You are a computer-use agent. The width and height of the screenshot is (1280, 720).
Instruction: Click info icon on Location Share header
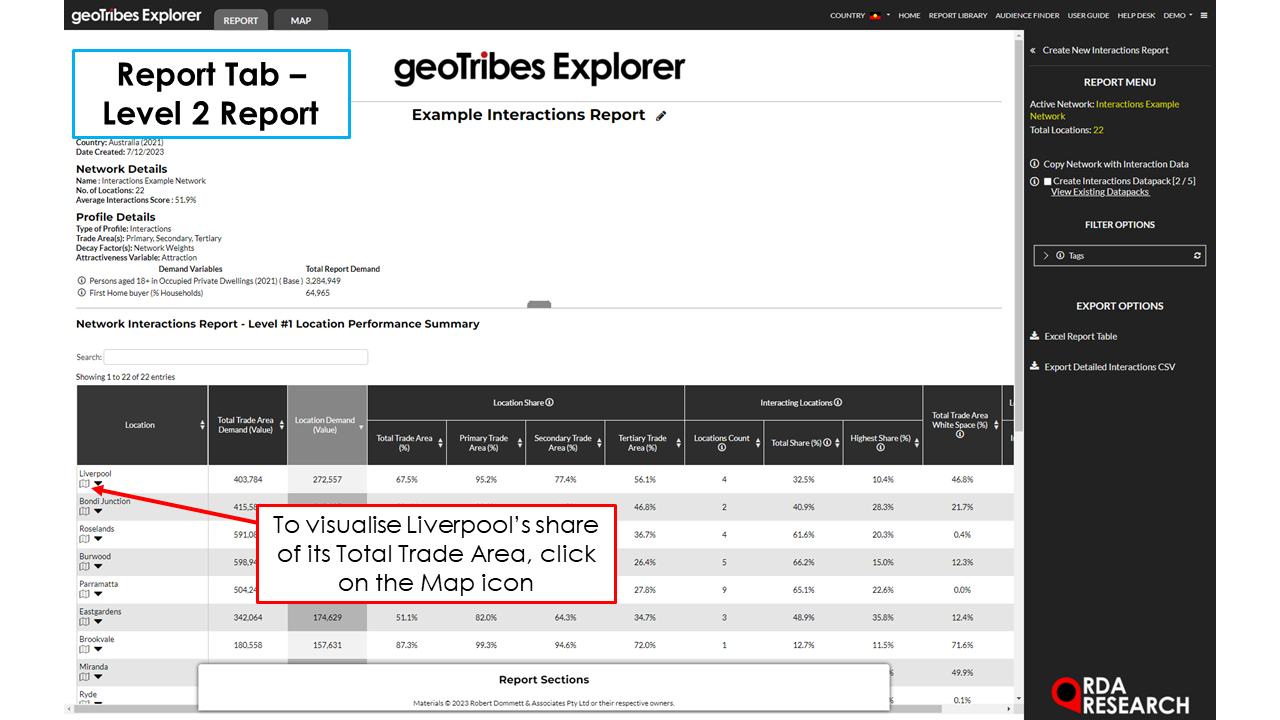(550, 403)
